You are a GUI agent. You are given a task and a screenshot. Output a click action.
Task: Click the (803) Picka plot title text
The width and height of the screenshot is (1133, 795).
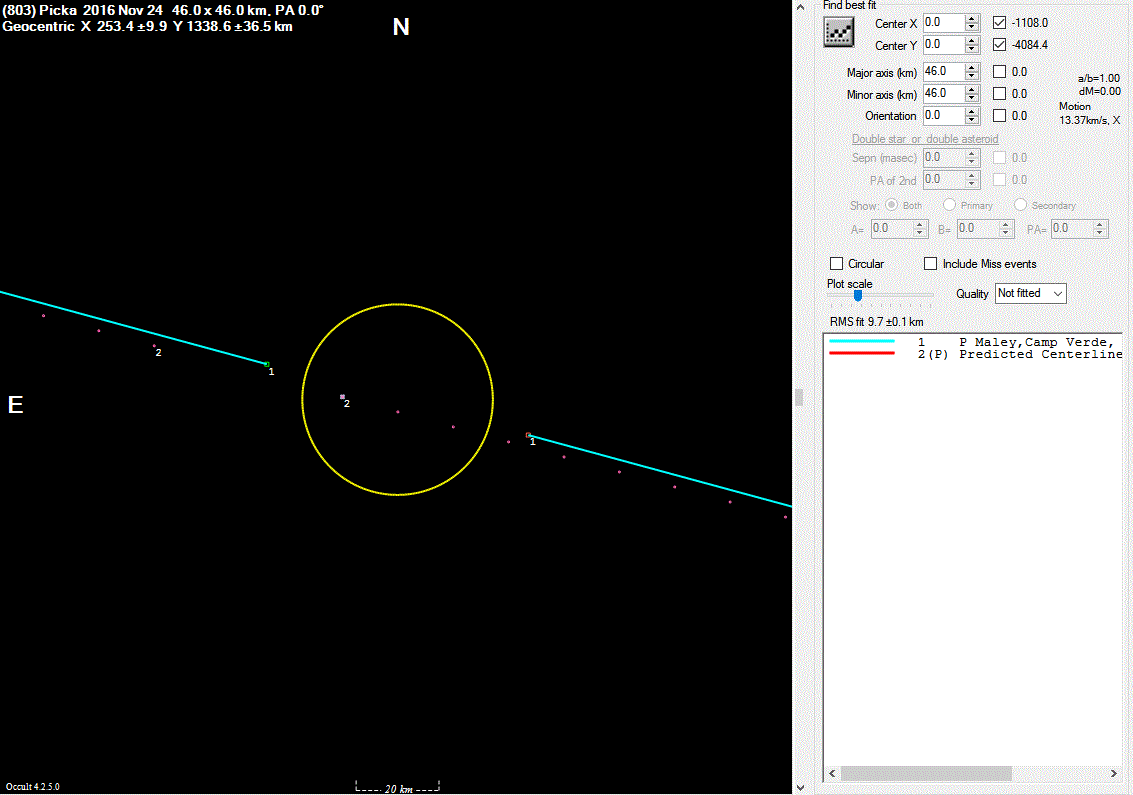tap(163, 11)
